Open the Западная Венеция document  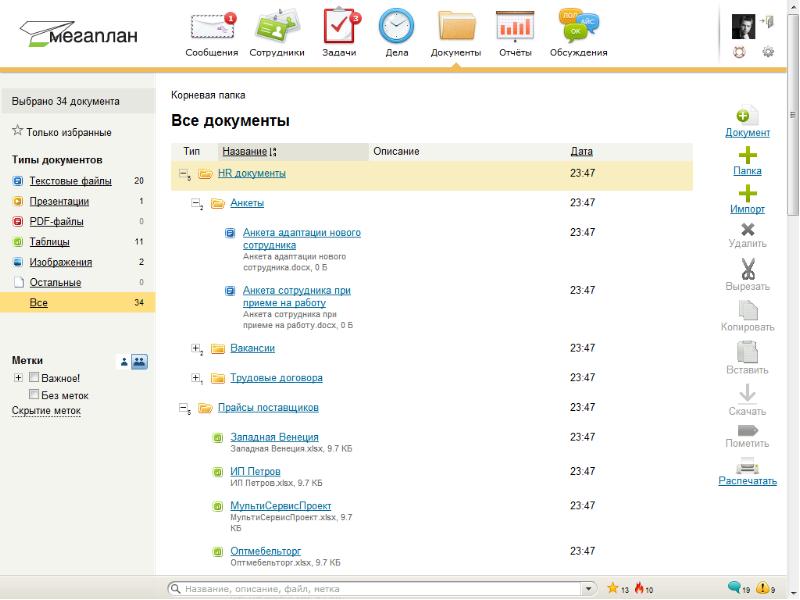coord(274,437)
